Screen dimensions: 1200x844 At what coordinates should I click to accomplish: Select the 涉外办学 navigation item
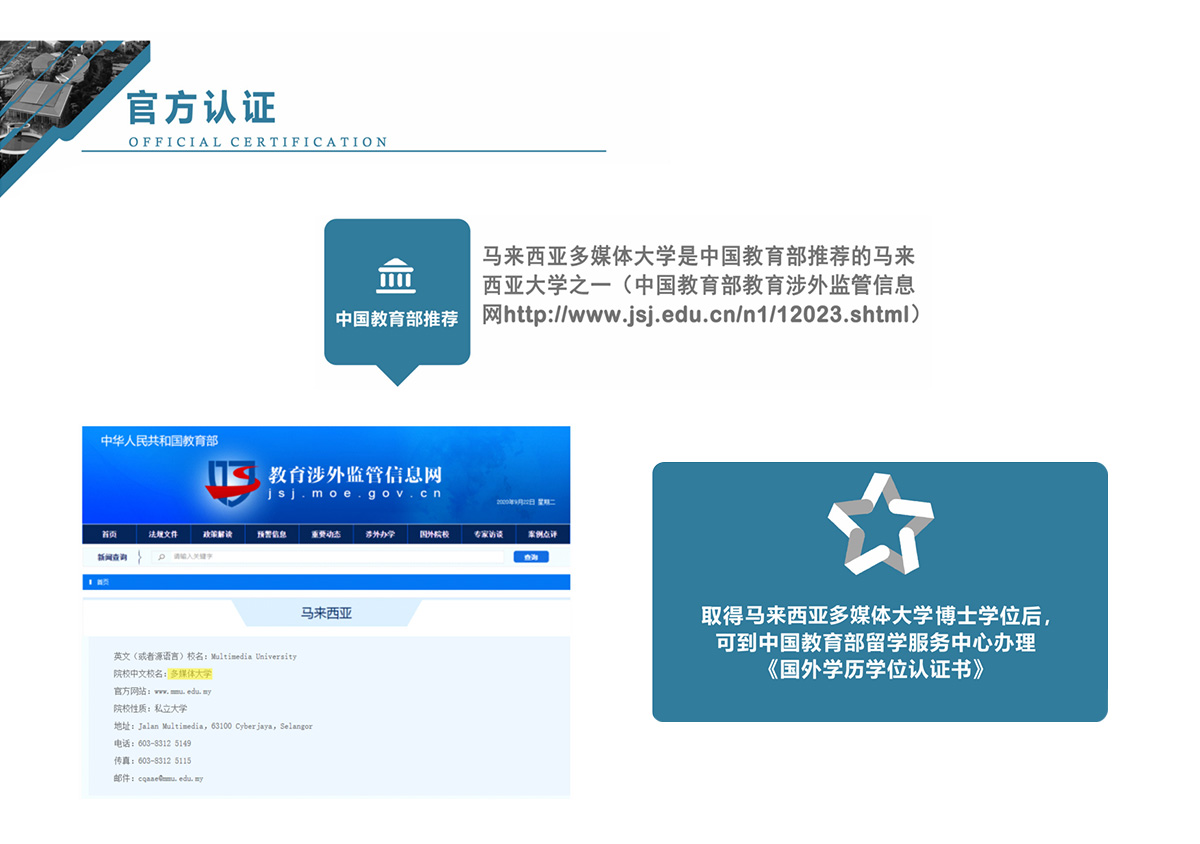coord(380,534)
